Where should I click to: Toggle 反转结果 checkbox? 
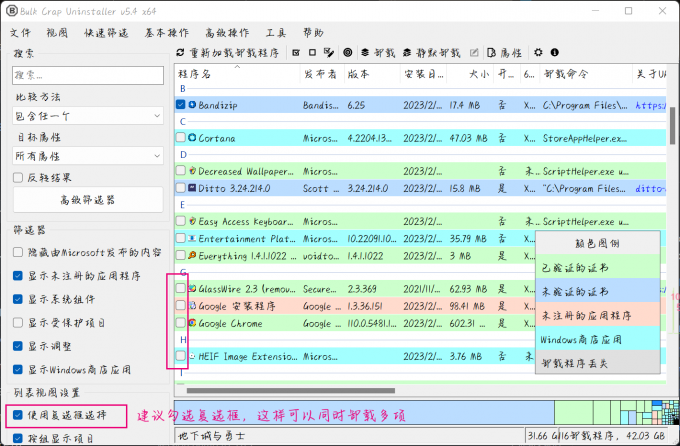(18, 177)
